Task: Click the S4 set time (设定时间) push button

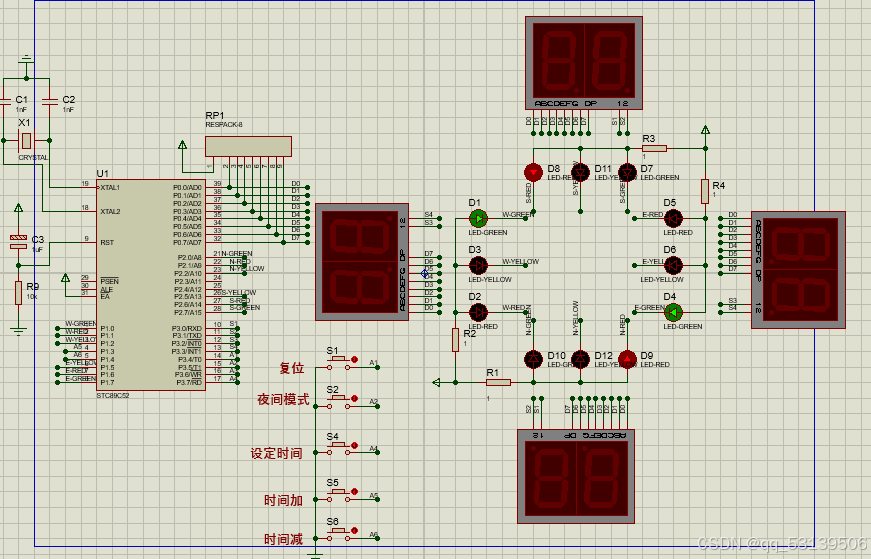Action: (x=339, y=448)
